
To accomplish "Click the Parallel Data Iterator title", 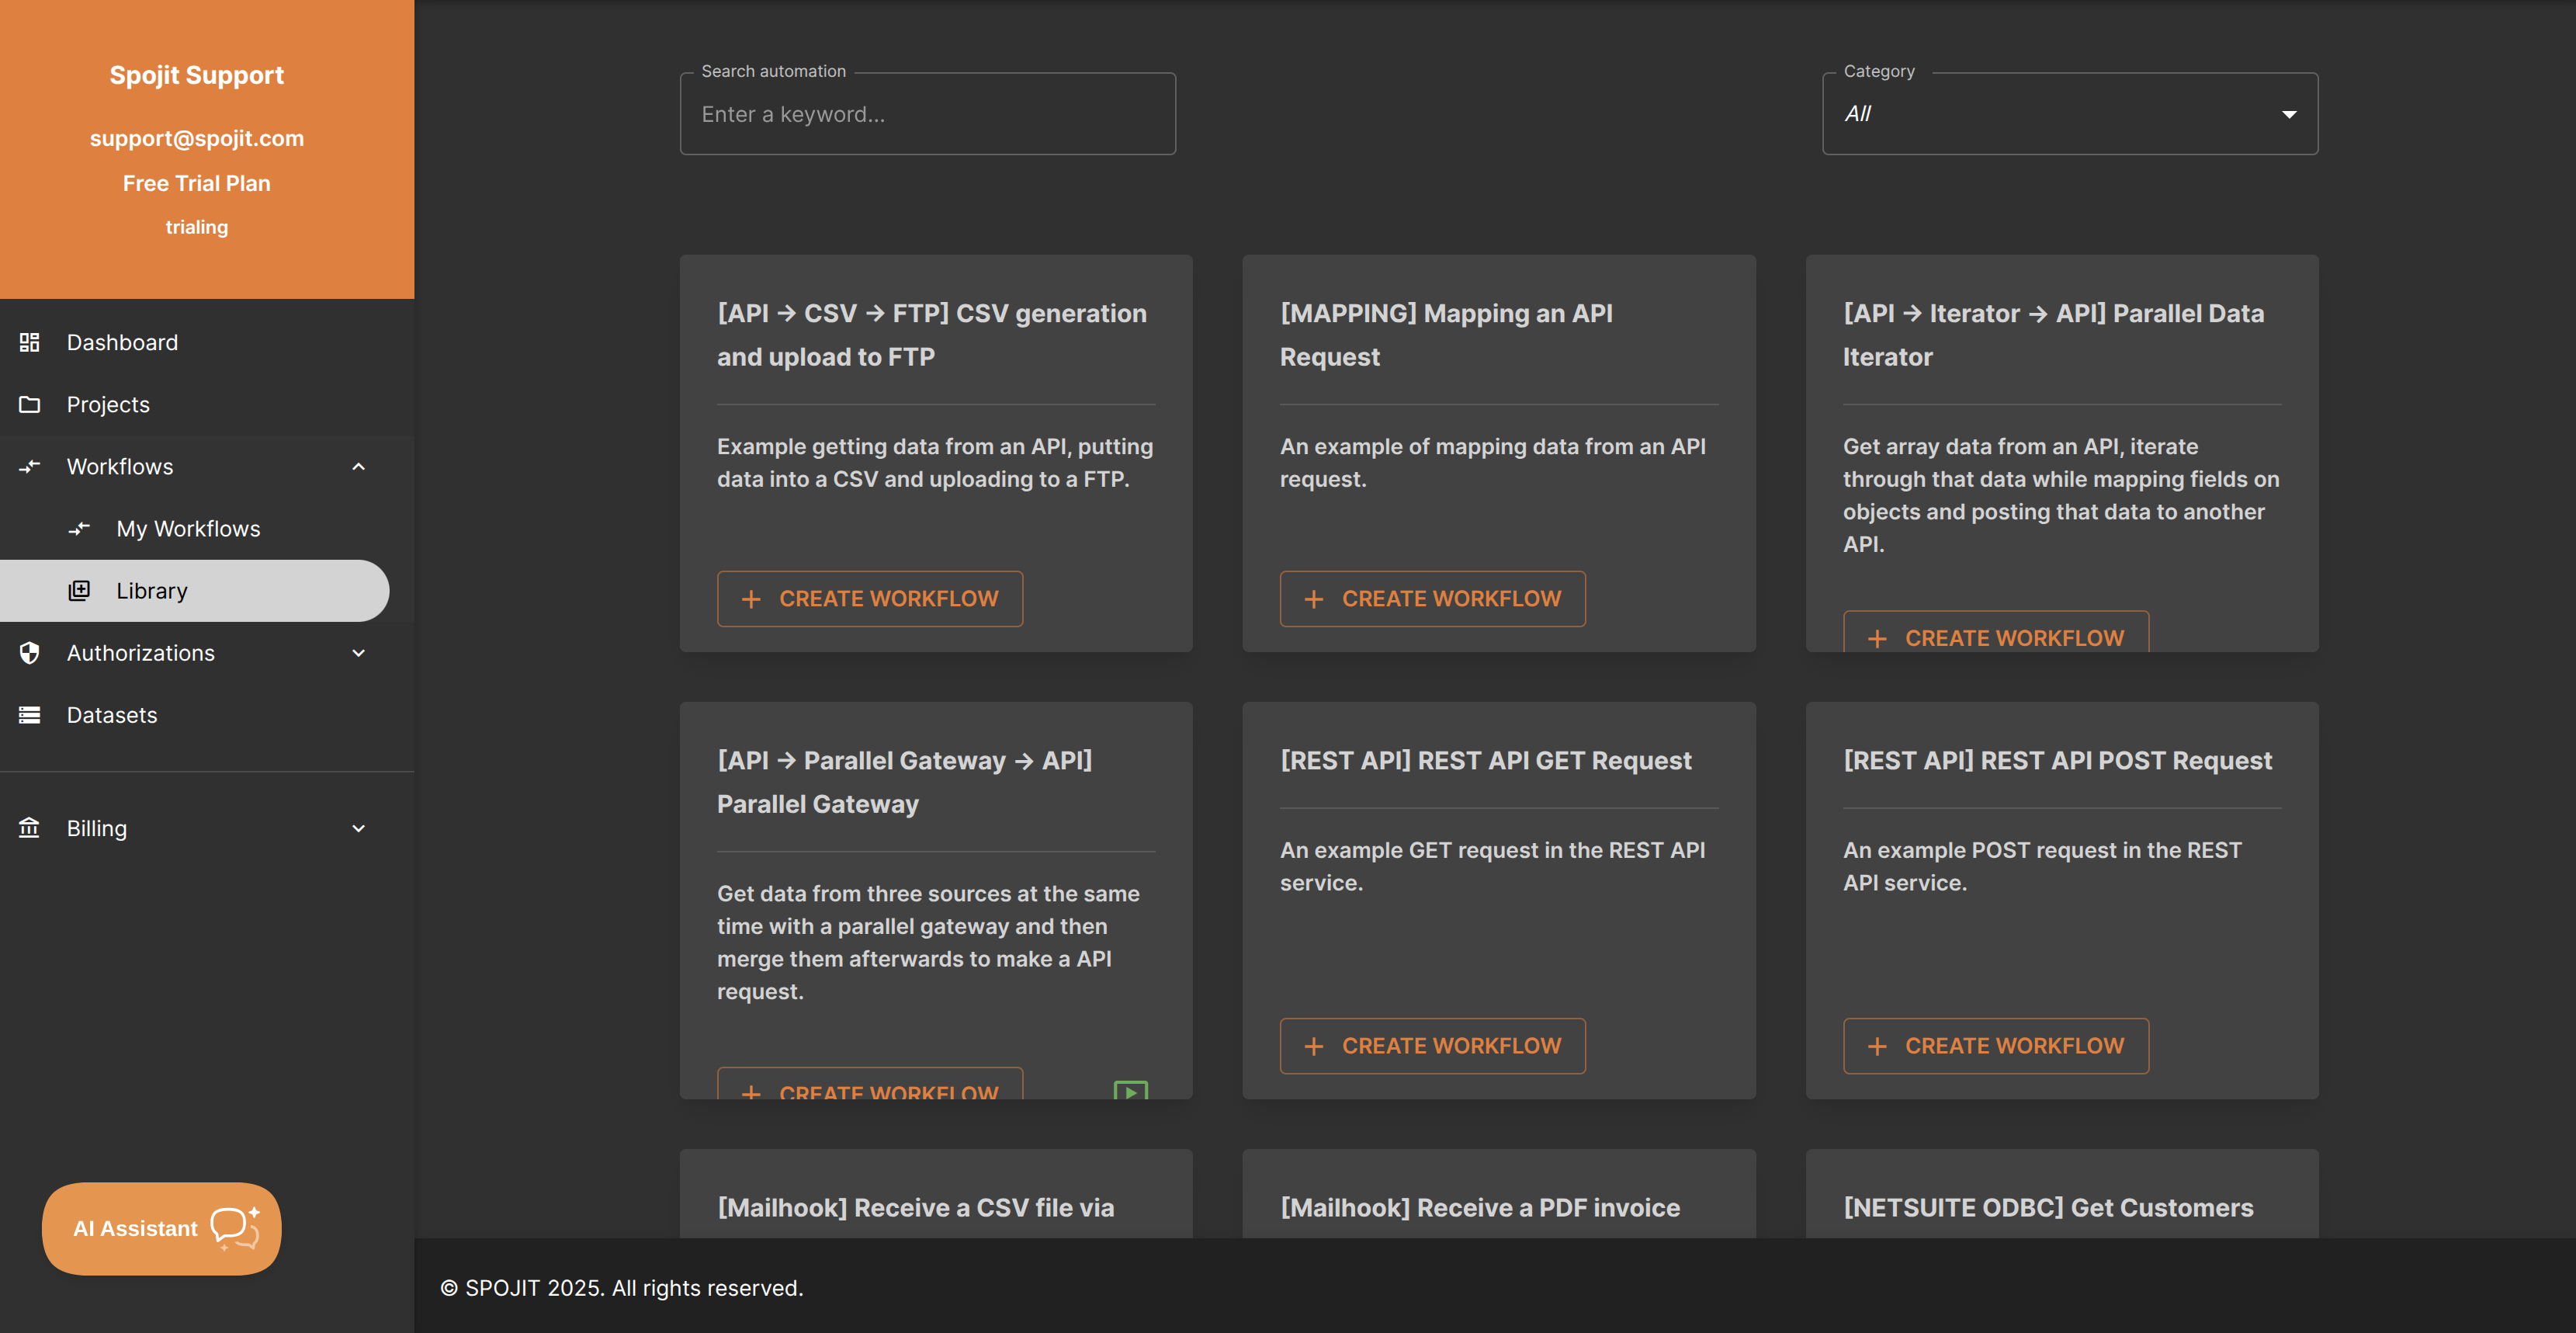I will [x=2053, y=335].
